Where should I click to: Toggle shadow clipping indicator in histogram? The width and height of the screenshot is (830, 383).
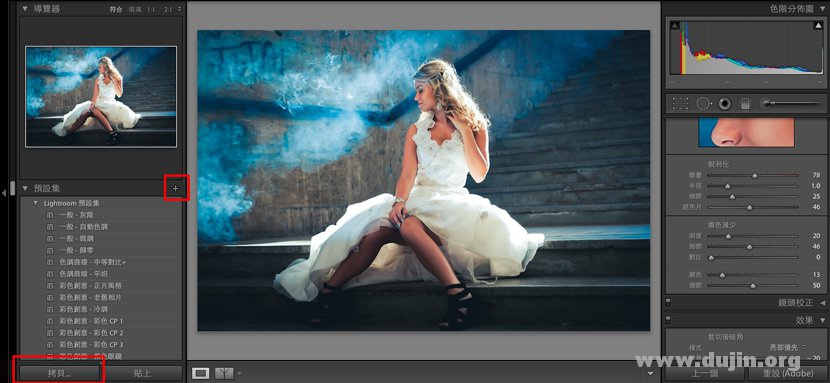click(674, 25)
